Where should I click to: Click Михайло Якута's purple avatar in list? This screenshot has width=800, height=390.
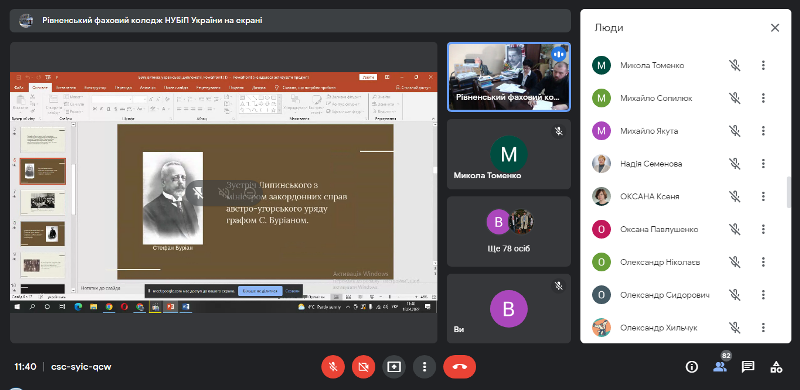602,131
